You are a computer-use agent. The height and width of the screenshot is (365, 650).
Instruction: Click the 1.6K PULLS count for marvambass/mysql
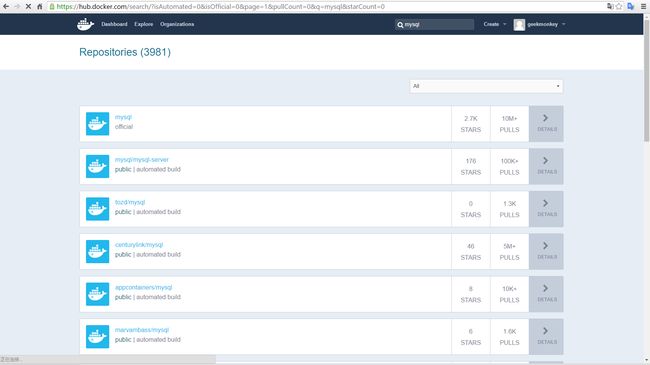[x=509, y=336]
